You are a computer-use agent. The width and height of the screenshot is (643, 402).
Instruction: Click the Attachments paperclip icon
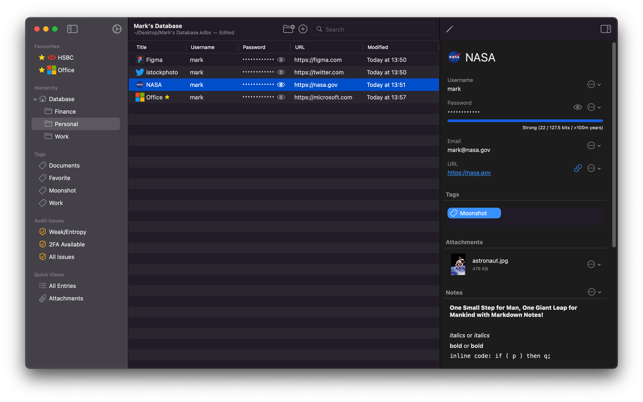click(42, 298)
